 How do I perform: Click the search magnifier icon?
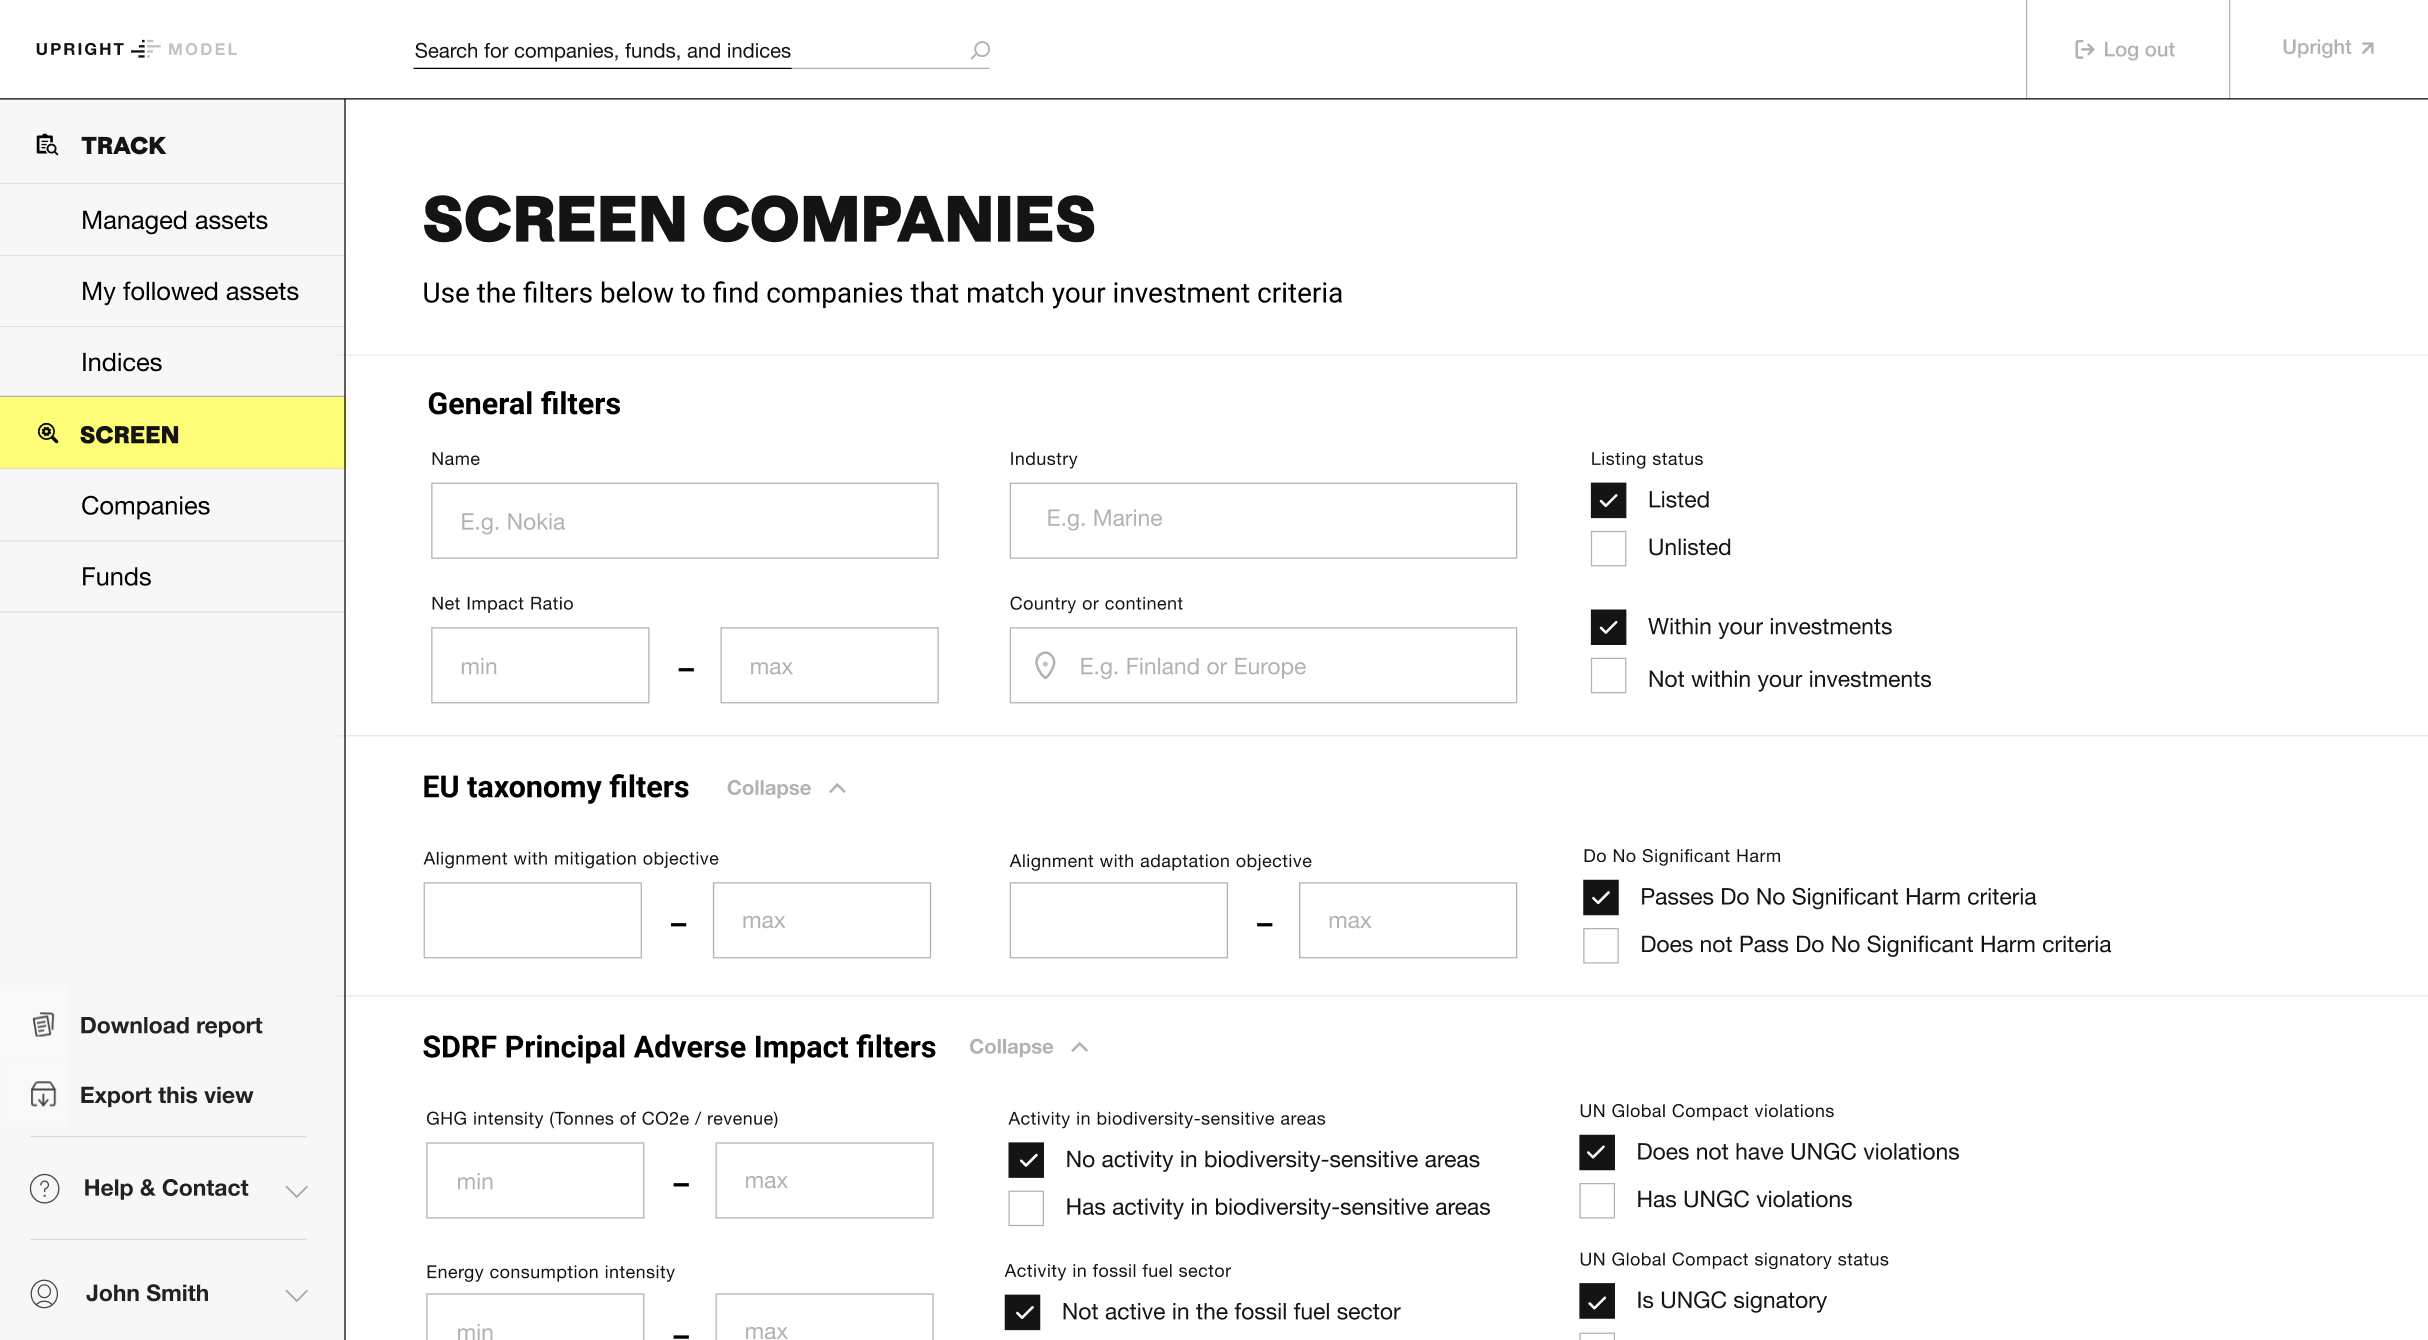pos(980,50)
